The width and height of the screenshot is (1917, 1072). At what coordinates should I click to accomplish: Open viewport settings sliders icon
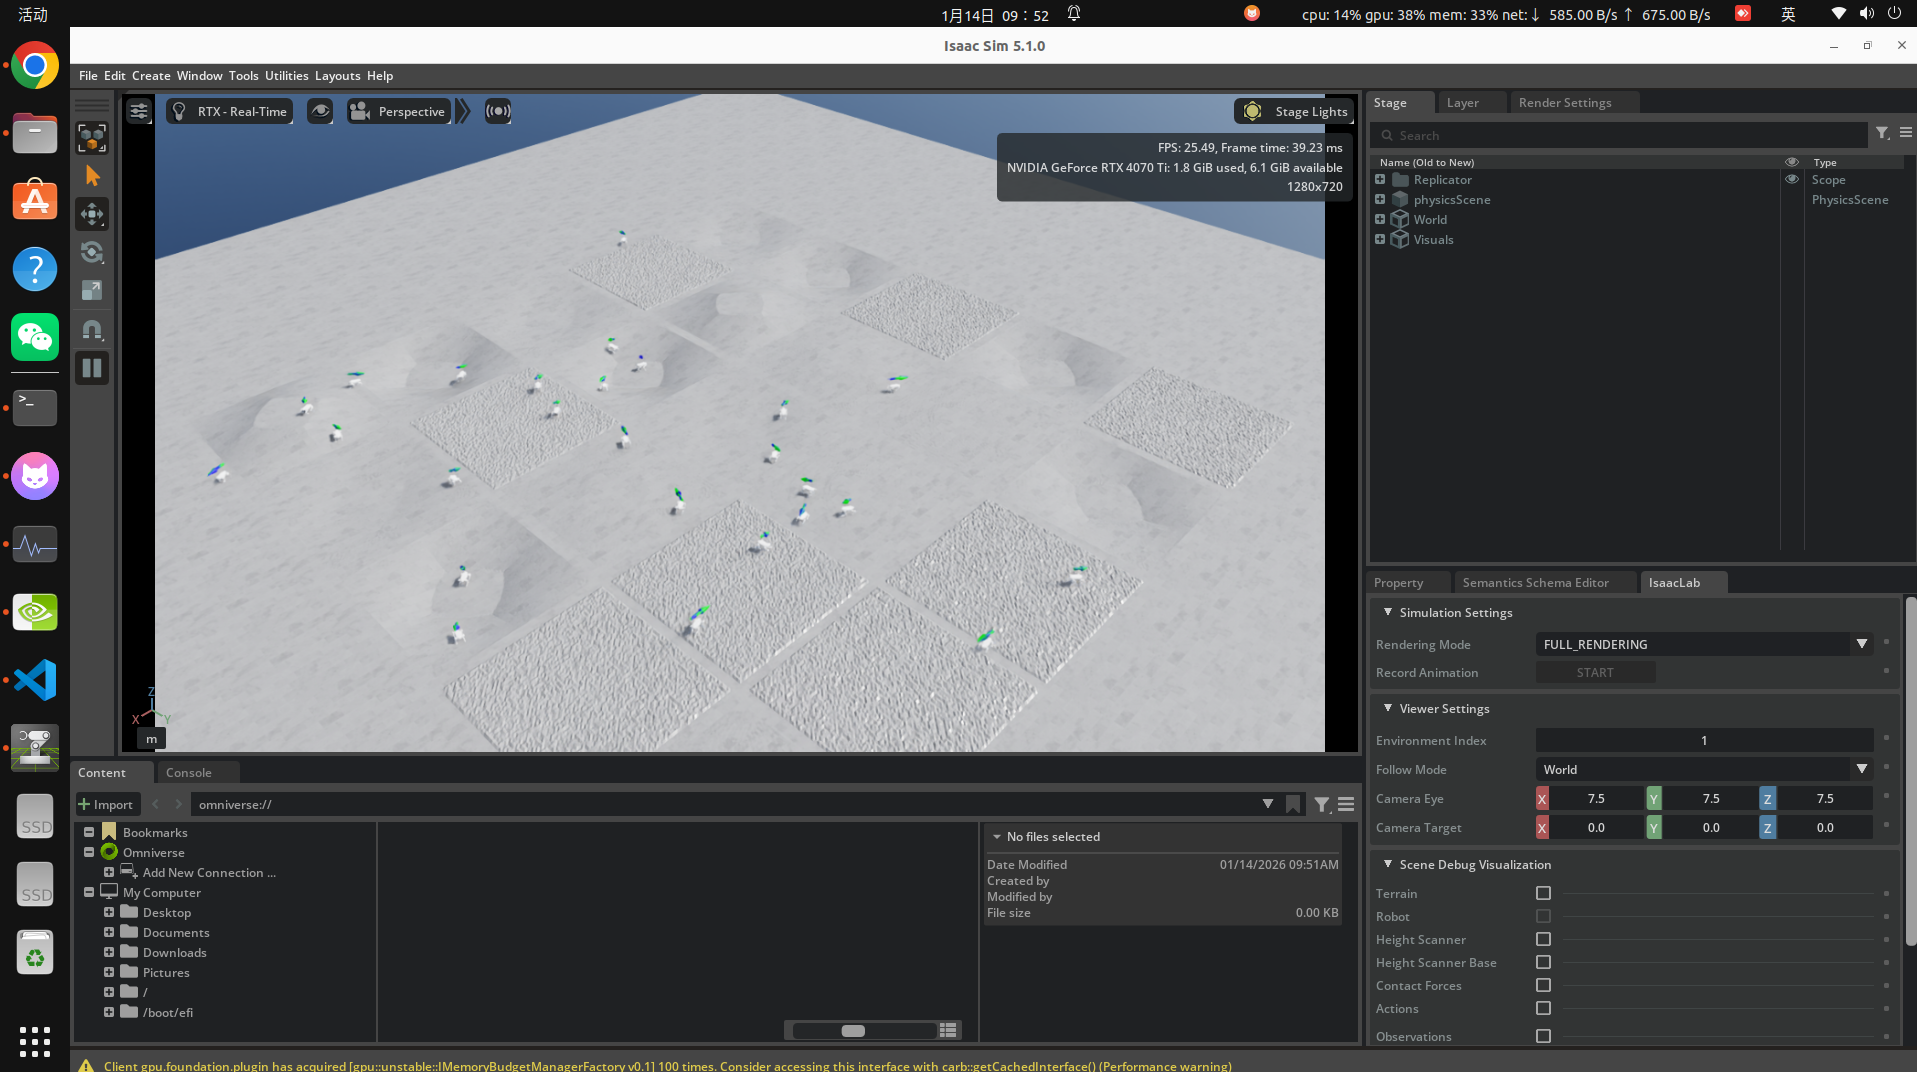[x=139, y=111]
